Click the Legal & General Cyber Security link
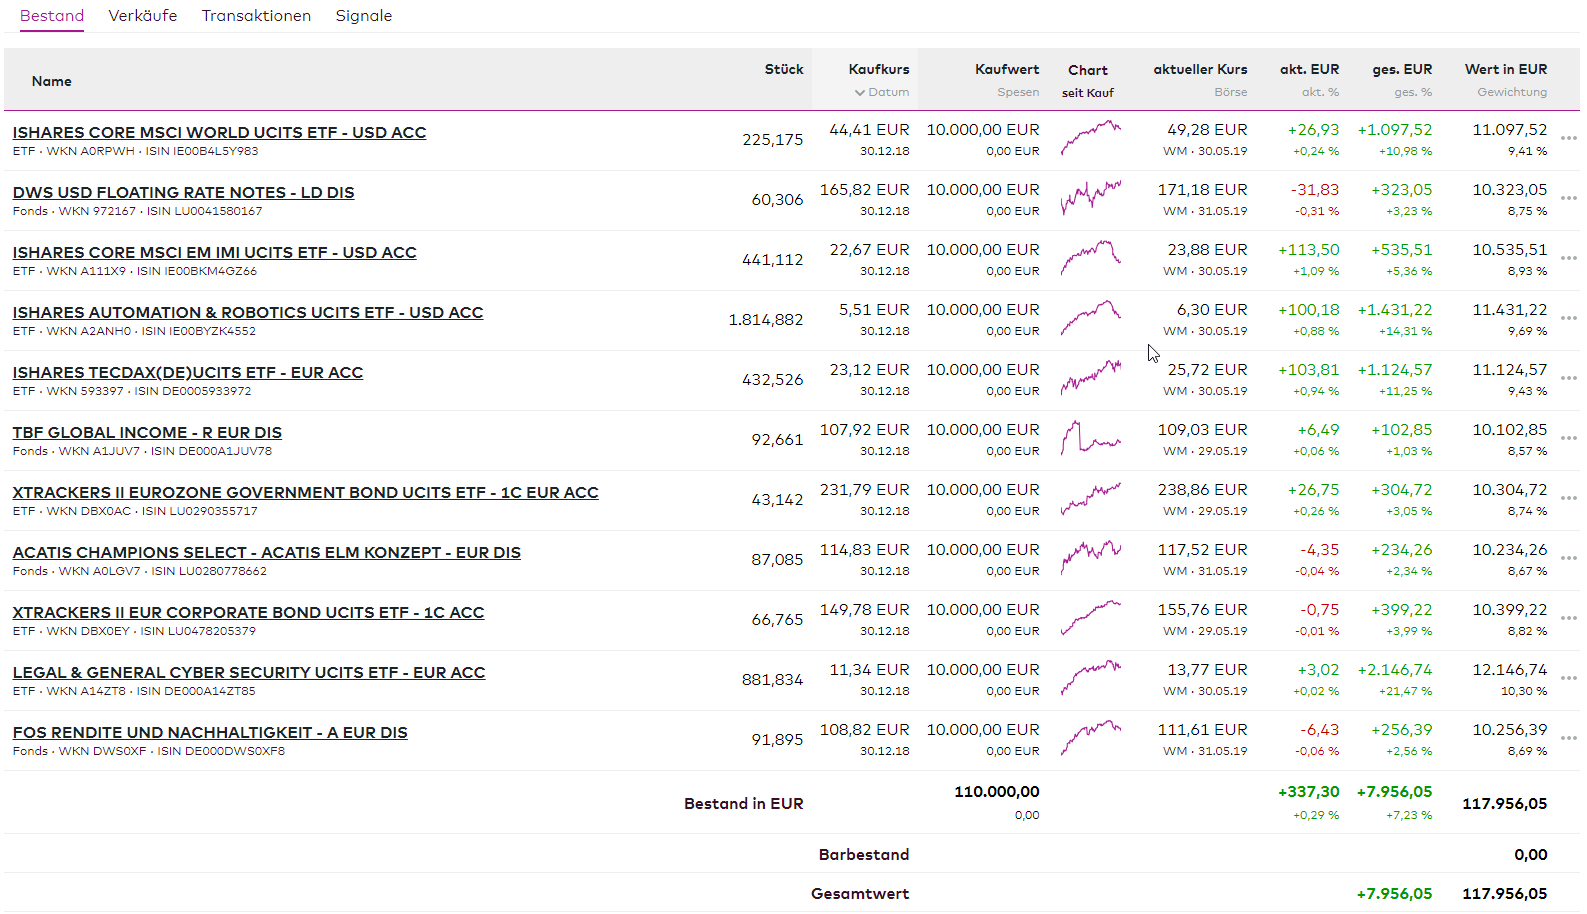The image size is (1587, 914). click(x=248, y=673)
